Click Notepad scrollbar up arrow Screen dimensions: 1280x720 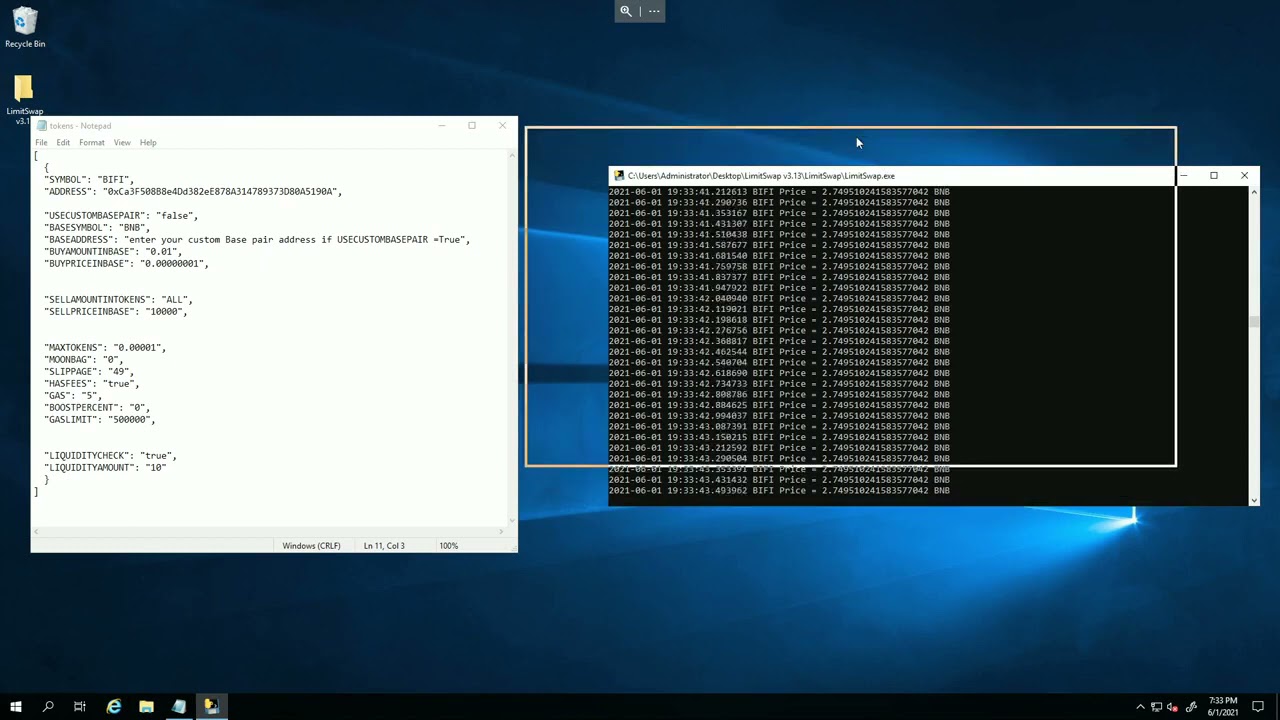coord(513,155)
